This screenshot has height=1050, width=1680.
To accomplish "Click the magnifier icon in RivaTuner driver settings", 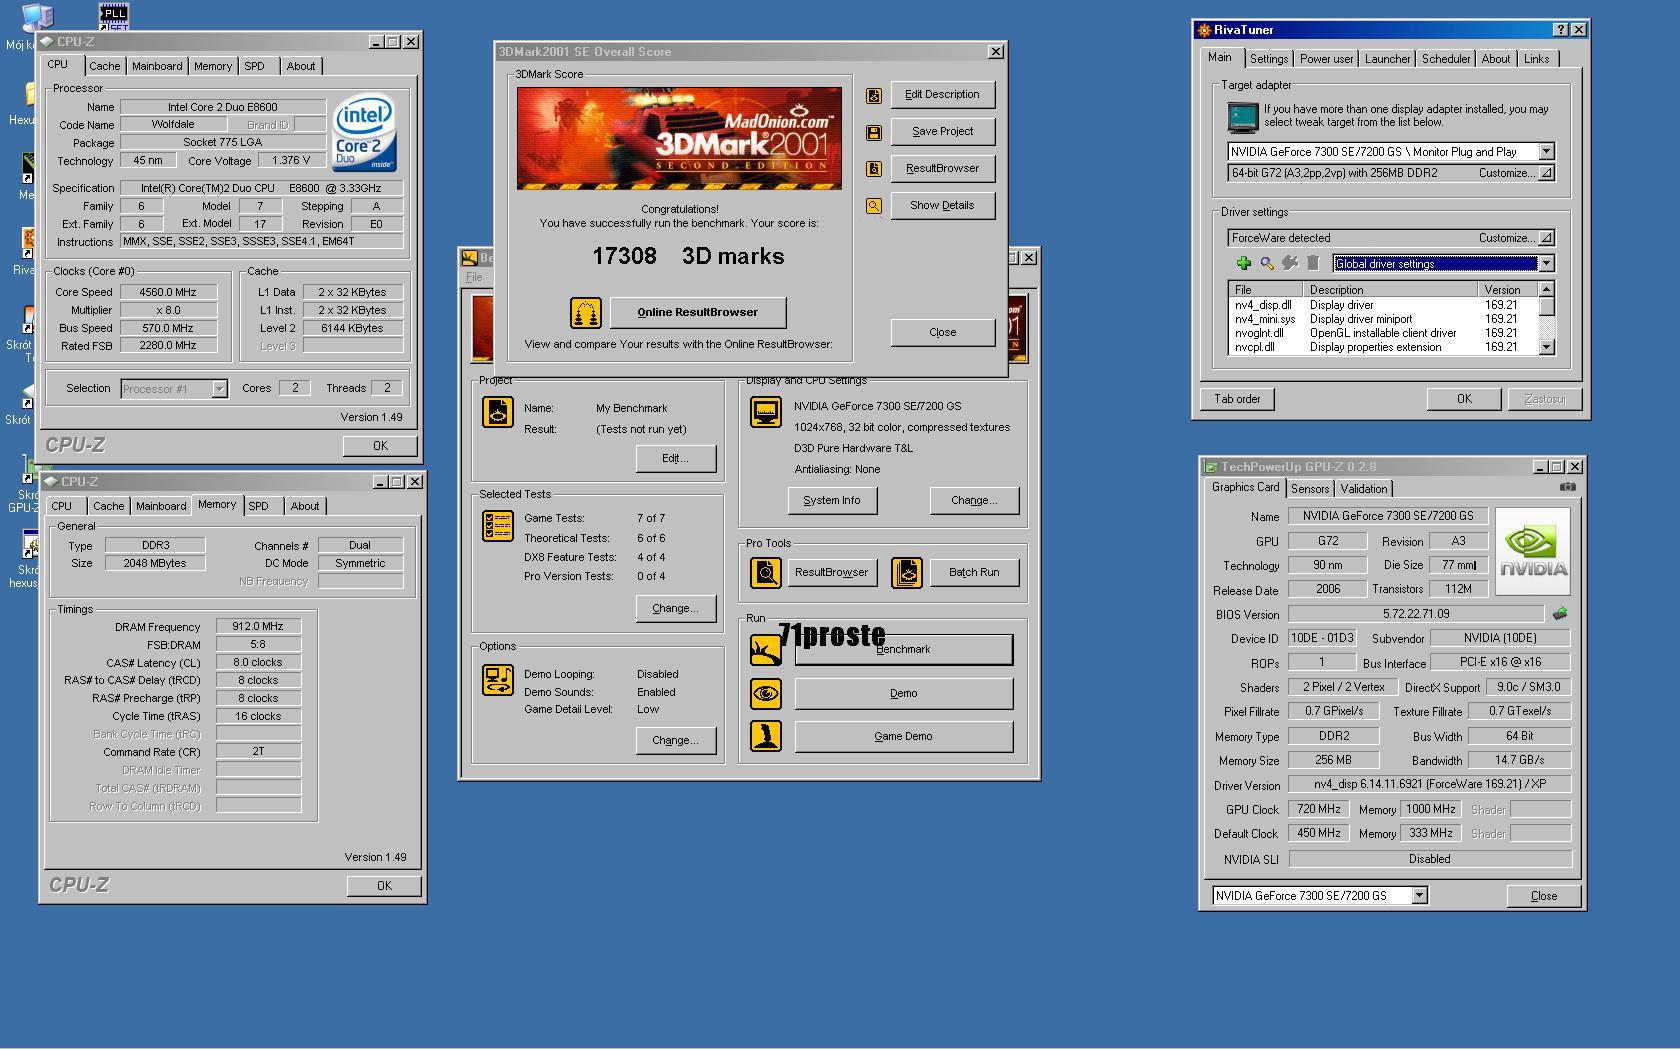I will 1267,263.
